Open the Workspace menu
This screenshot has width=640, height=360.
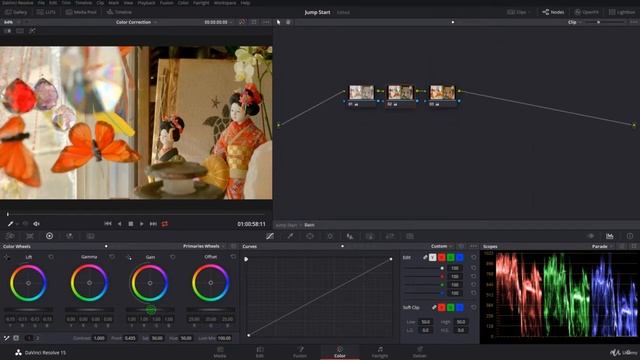225,3
